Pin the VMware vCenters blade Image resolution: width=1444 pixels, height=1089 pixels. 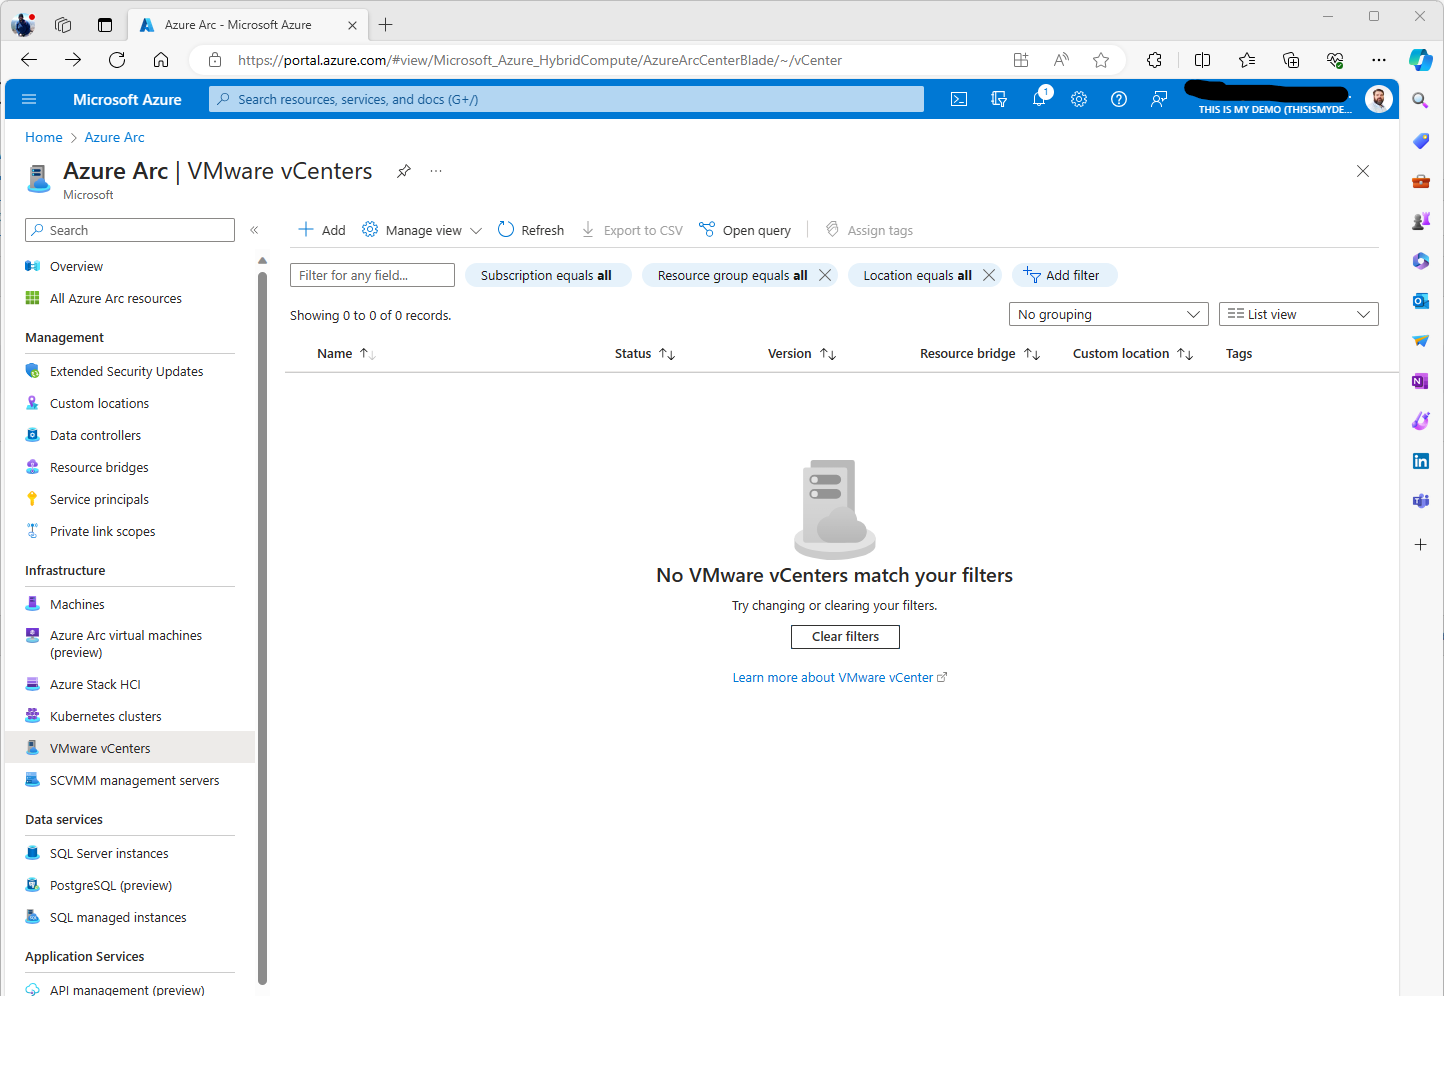click(403, 171)
